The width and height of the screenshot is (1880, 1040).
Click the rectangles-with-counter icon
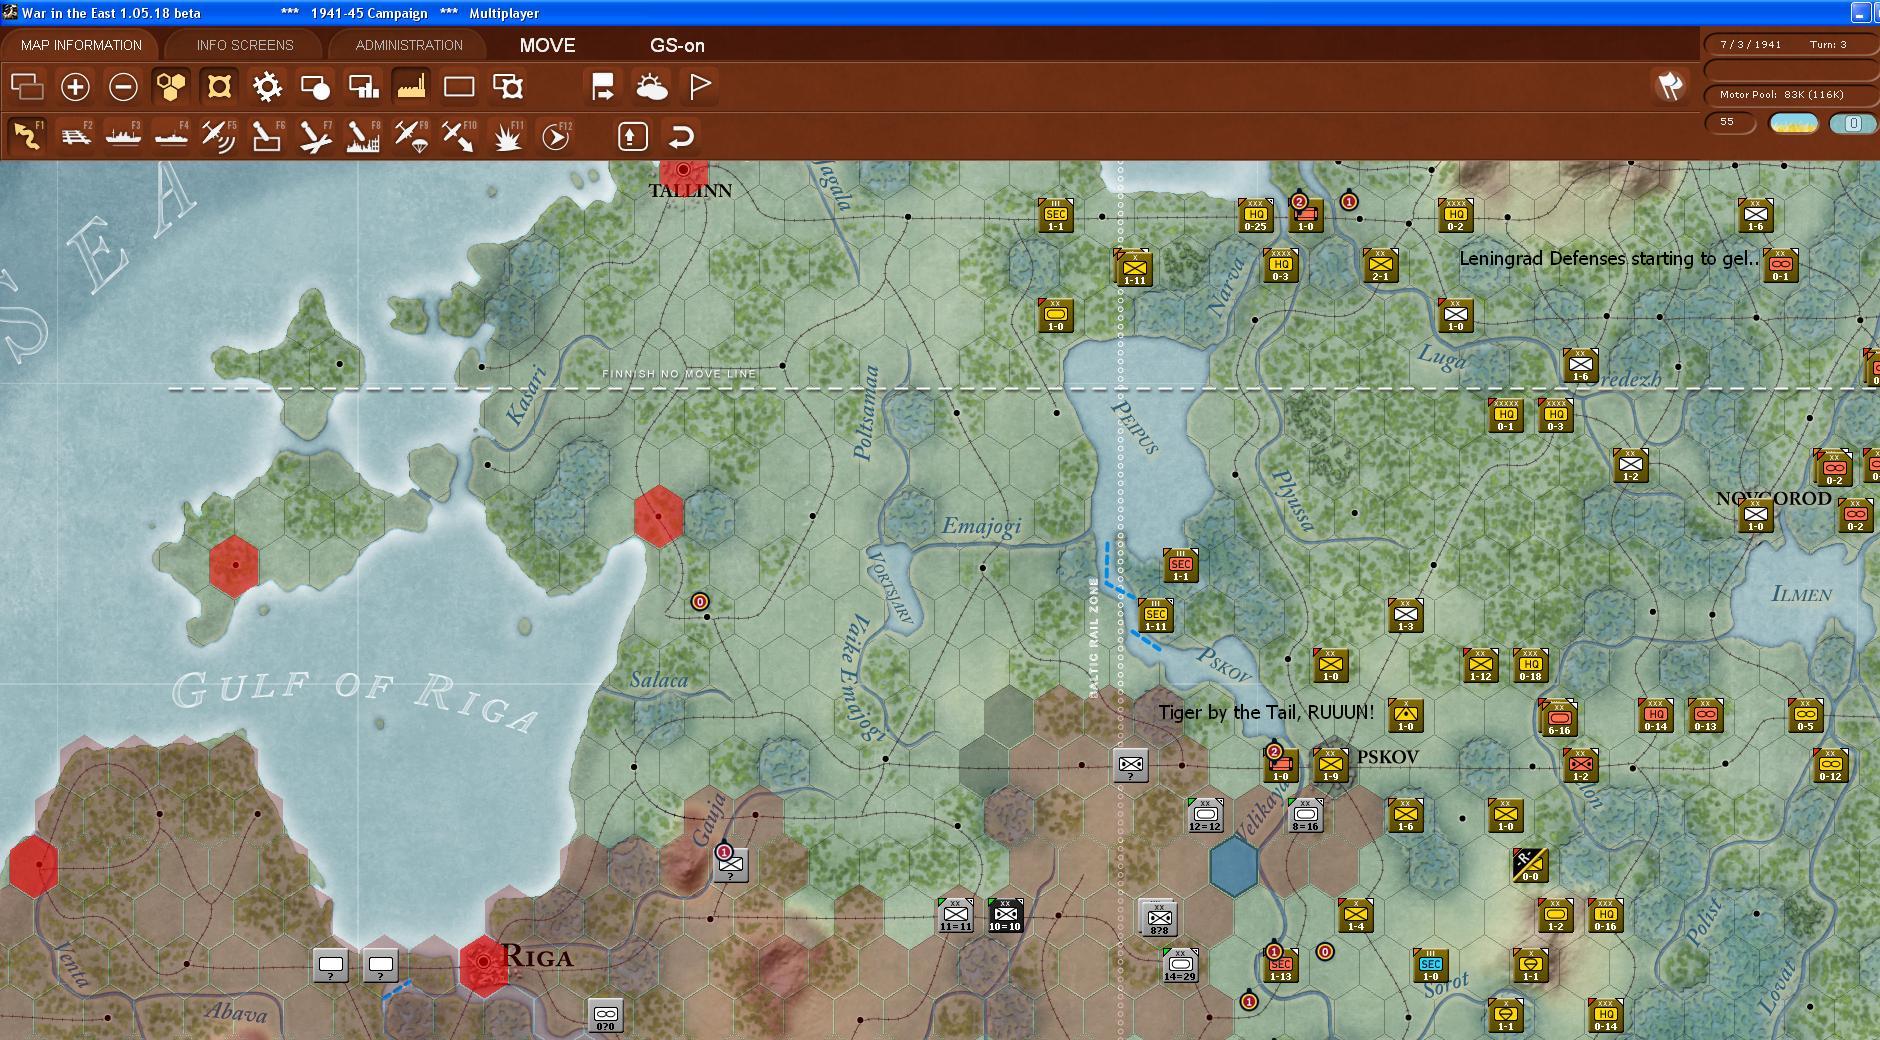tap(508, 87)
